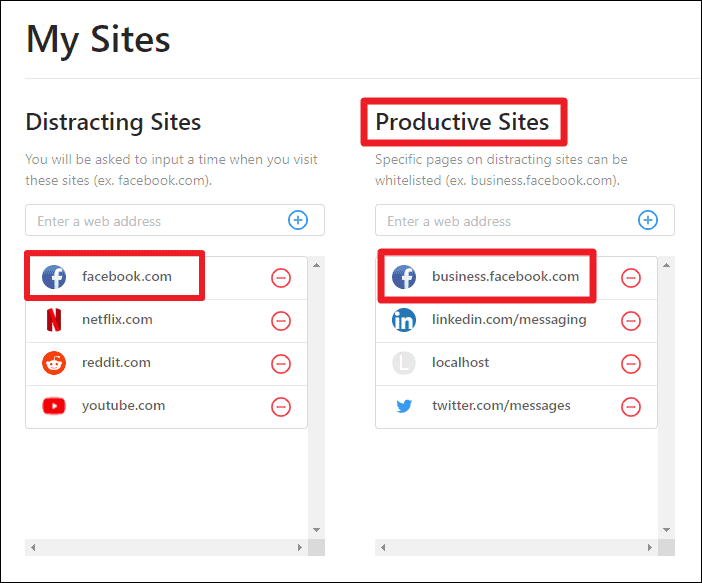The width and height of the screenshot is (702, 583).
Task: Click left arrow of Productive Sites horizontal scrollbar
Action: [383, 548]
